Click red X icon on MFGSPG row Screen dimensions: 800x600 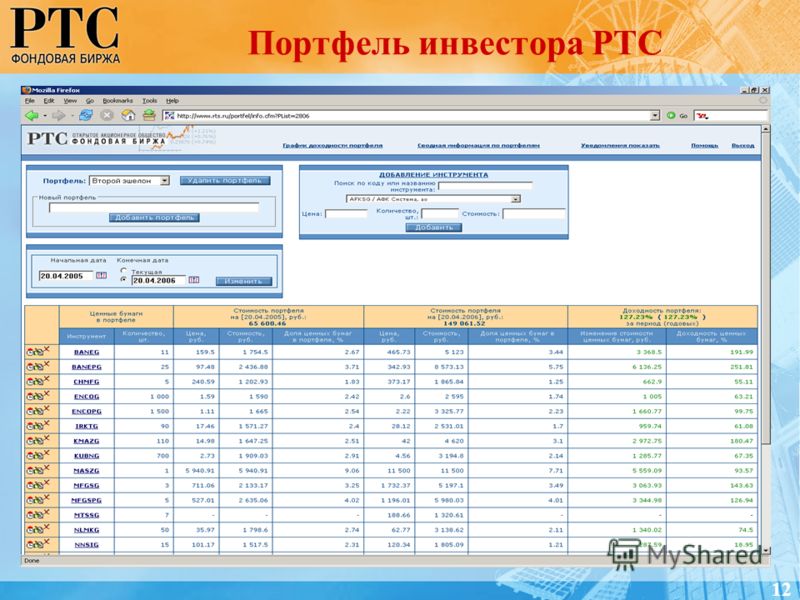click(x=46, y=497)
